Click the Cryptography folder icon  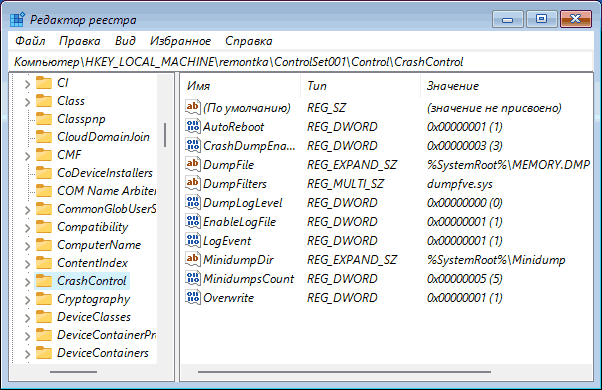click(x=44, y=299)
